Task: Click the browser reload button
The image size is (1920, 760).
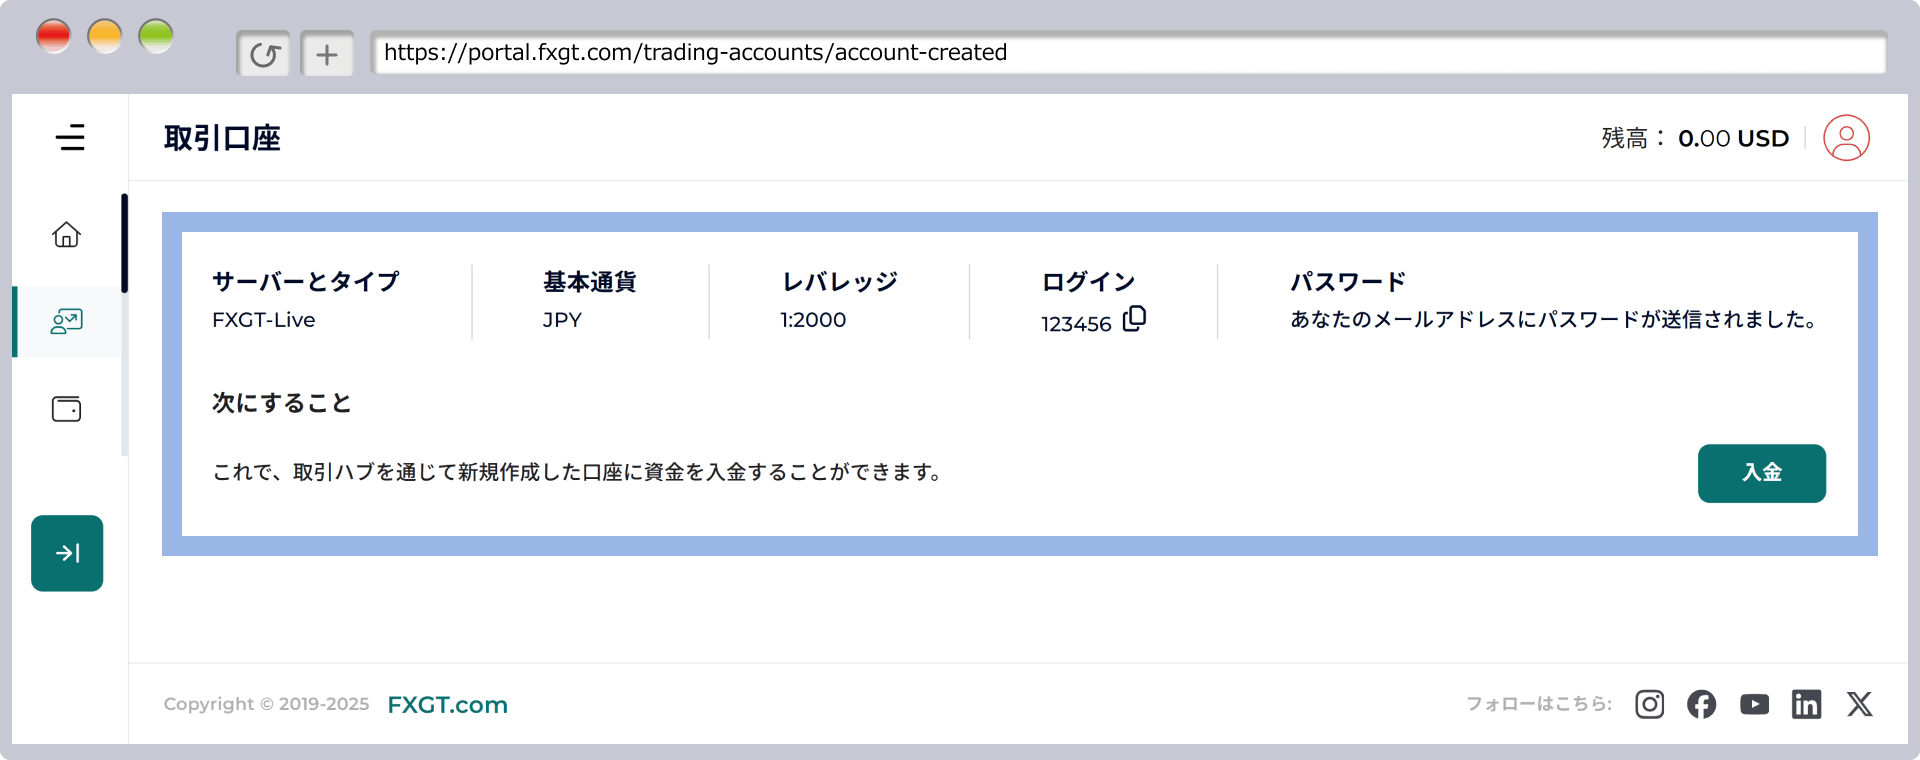Action: 264,54
